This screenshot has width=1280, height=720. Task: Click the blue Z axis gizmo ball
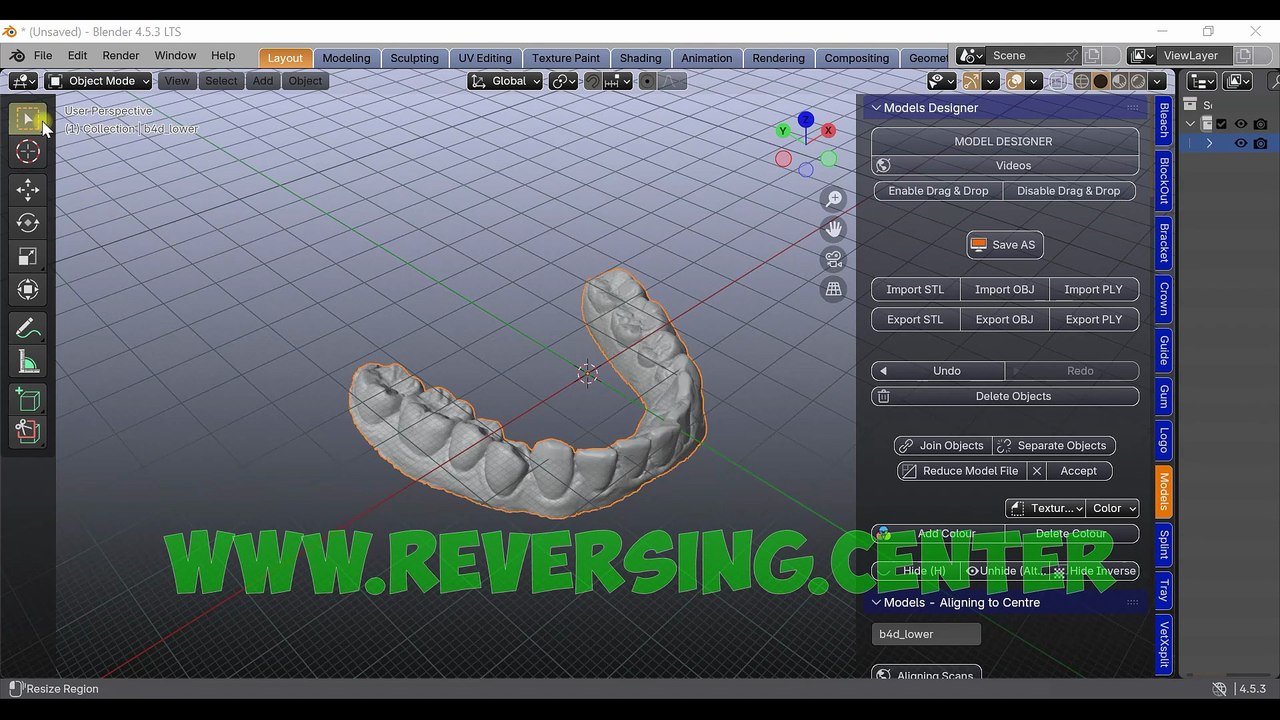pos(806,121)
